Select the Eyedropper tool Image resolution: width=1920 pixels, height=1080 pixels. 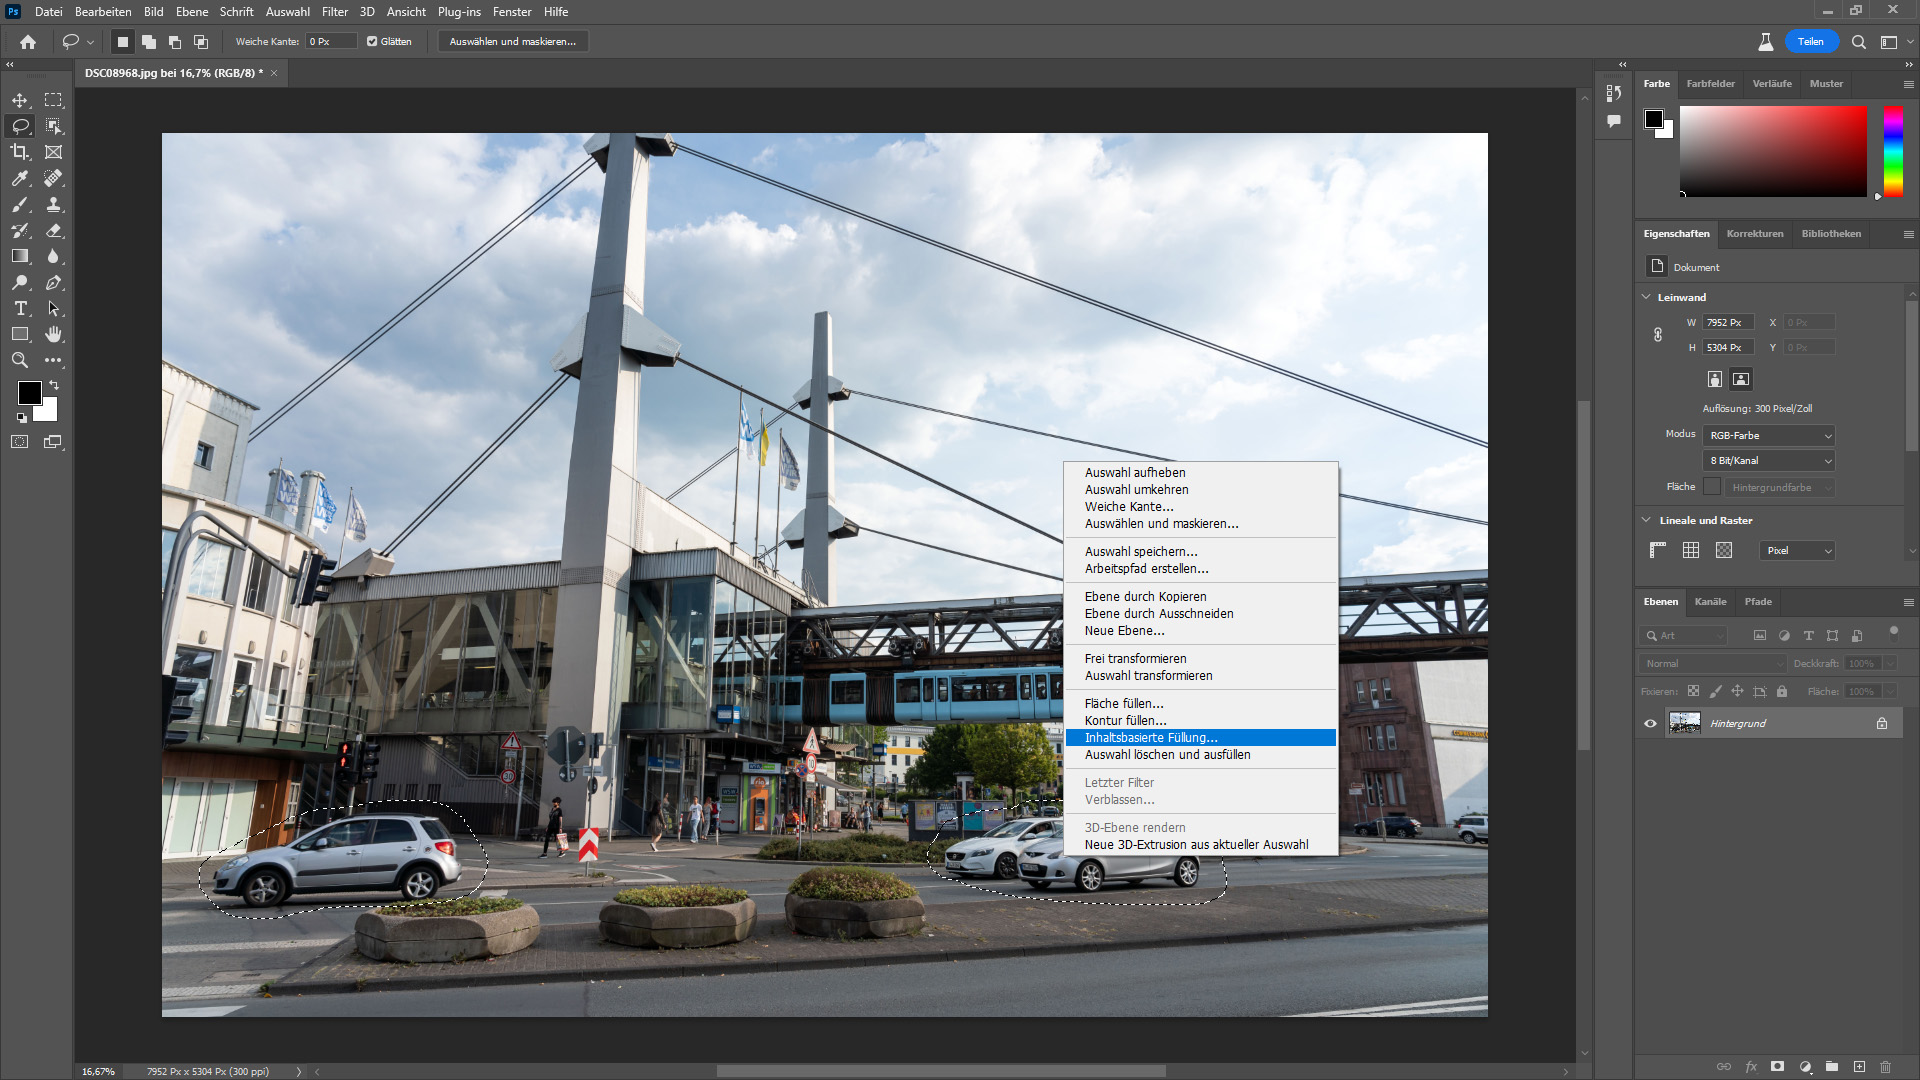(x=20, y=178)
